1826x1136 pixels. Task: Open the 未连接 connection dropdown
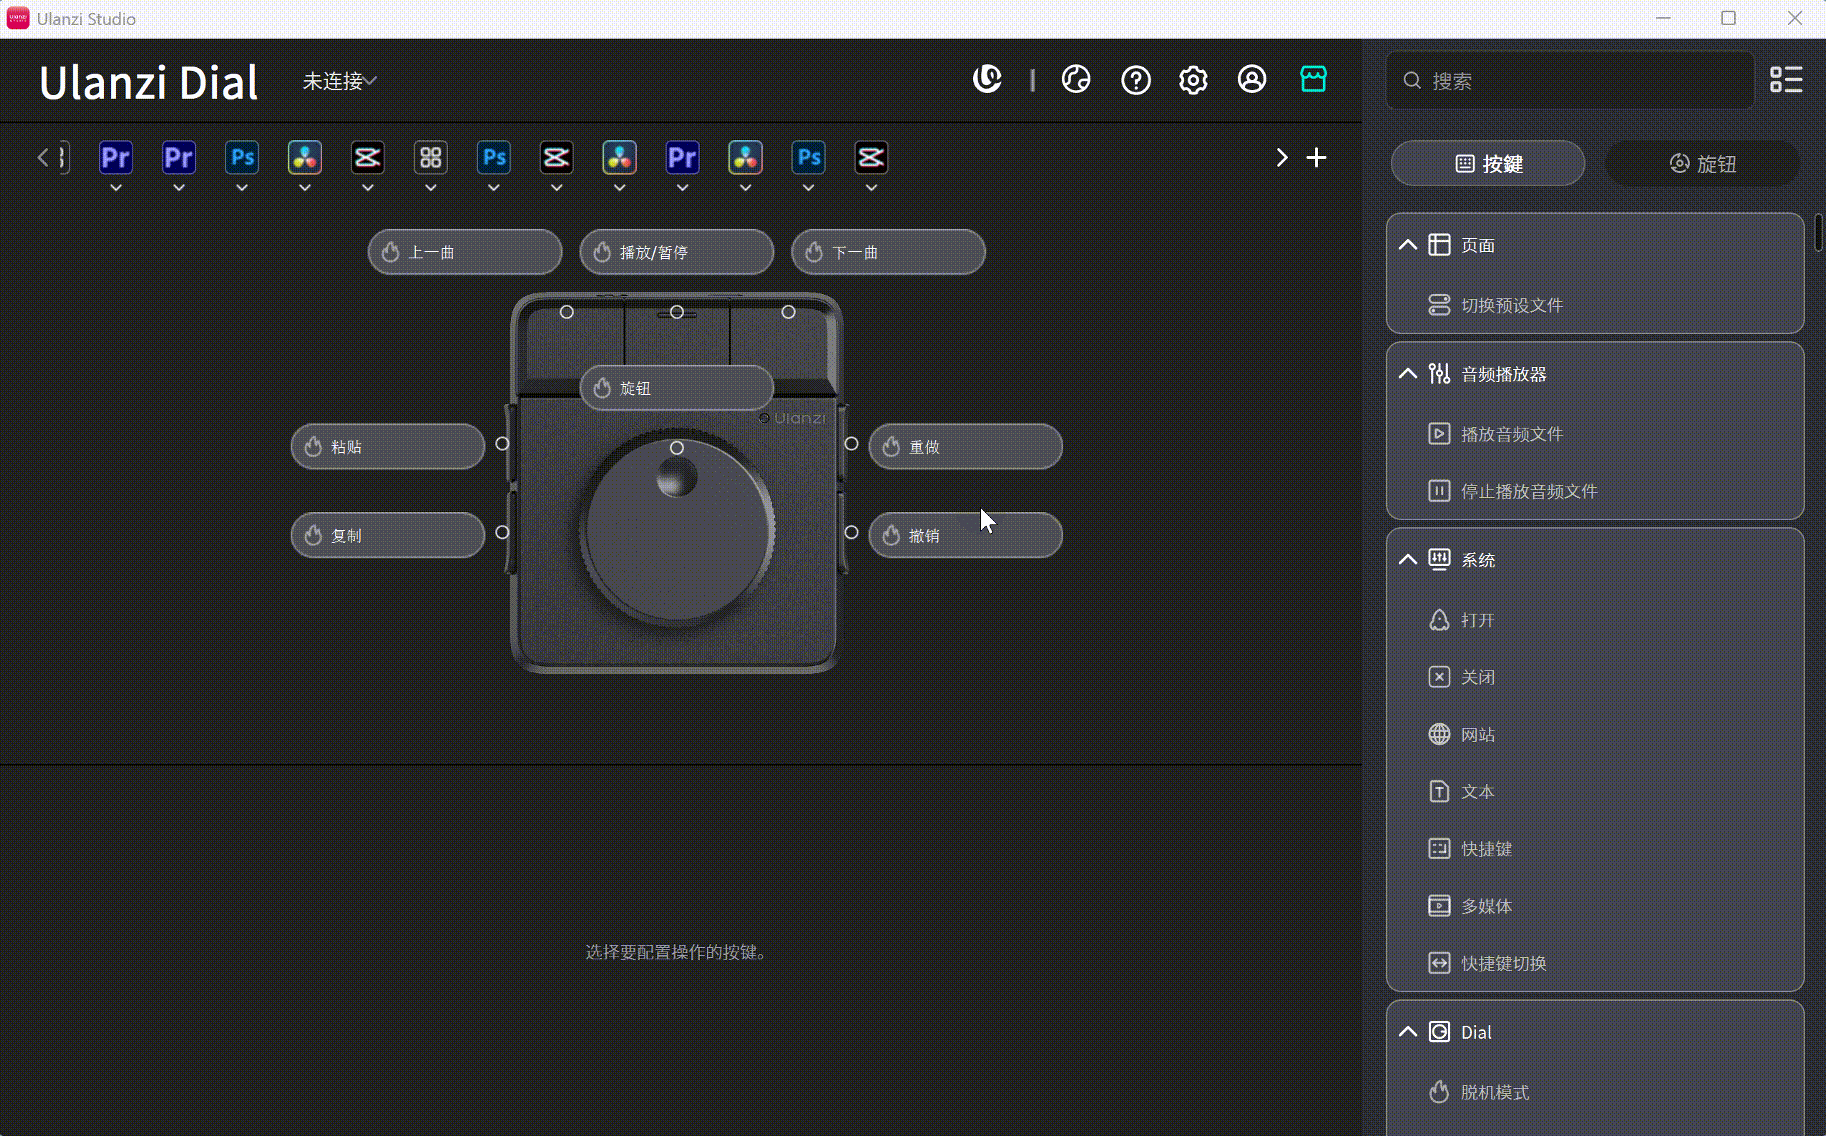pos(337,81)
